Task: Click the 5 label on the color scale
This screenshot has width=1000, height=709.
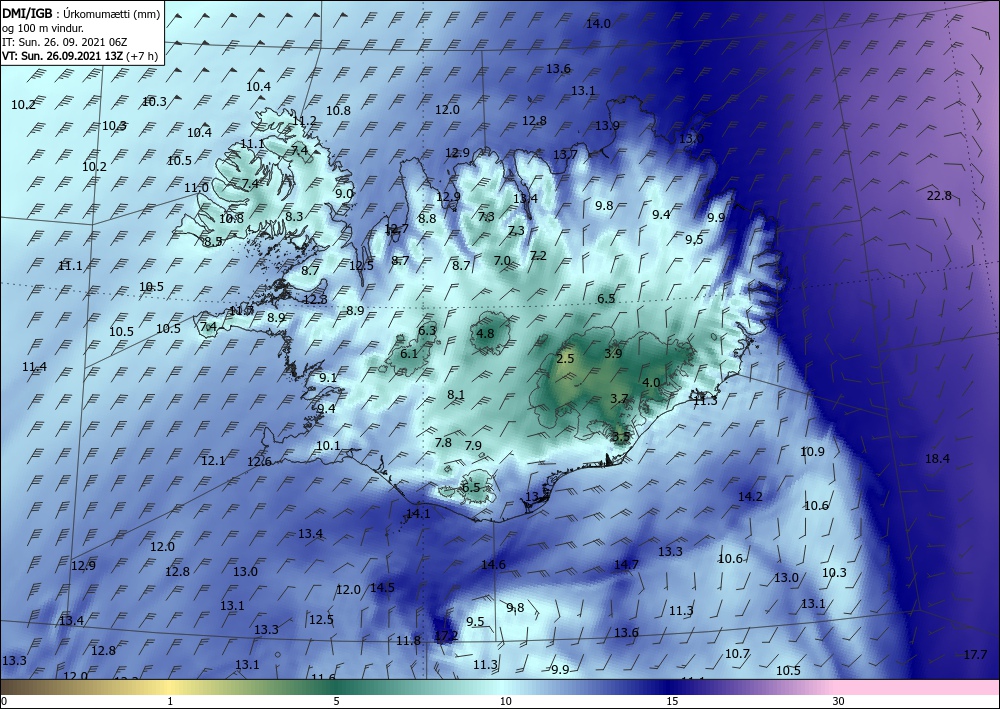Action: 336,701
